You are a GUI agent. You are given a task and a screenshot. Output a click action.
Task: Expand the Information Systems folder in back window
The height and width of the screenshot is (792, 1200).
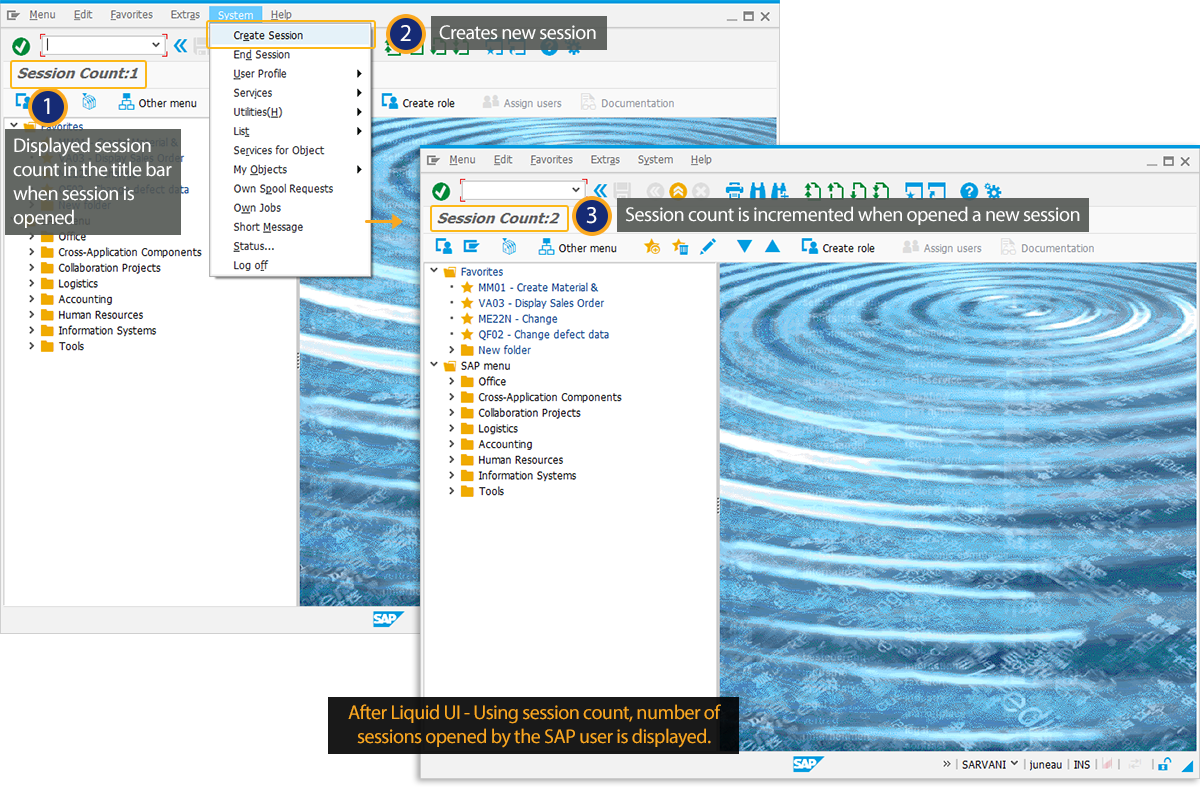click(x=31, y=330)
